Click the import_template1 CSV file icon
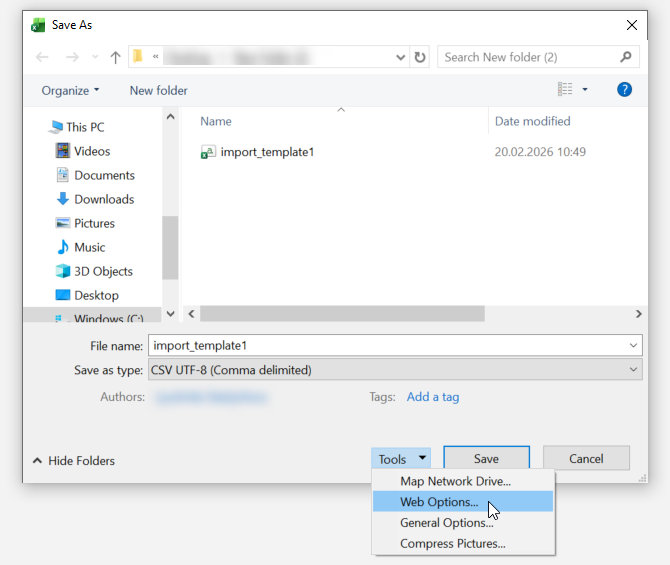 (208, 152)
